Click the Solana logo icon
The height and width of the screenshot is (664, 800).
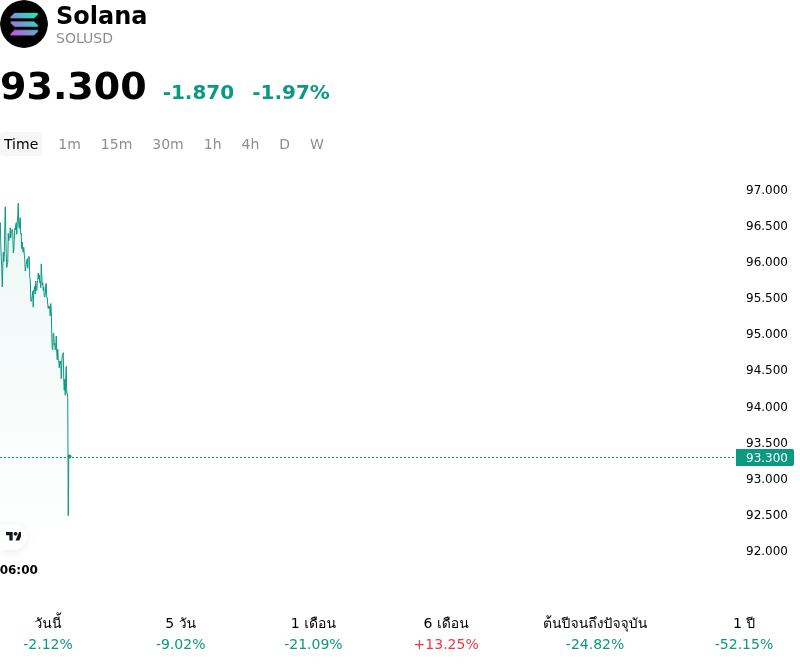pyautogui.click(x=24, y=24)
